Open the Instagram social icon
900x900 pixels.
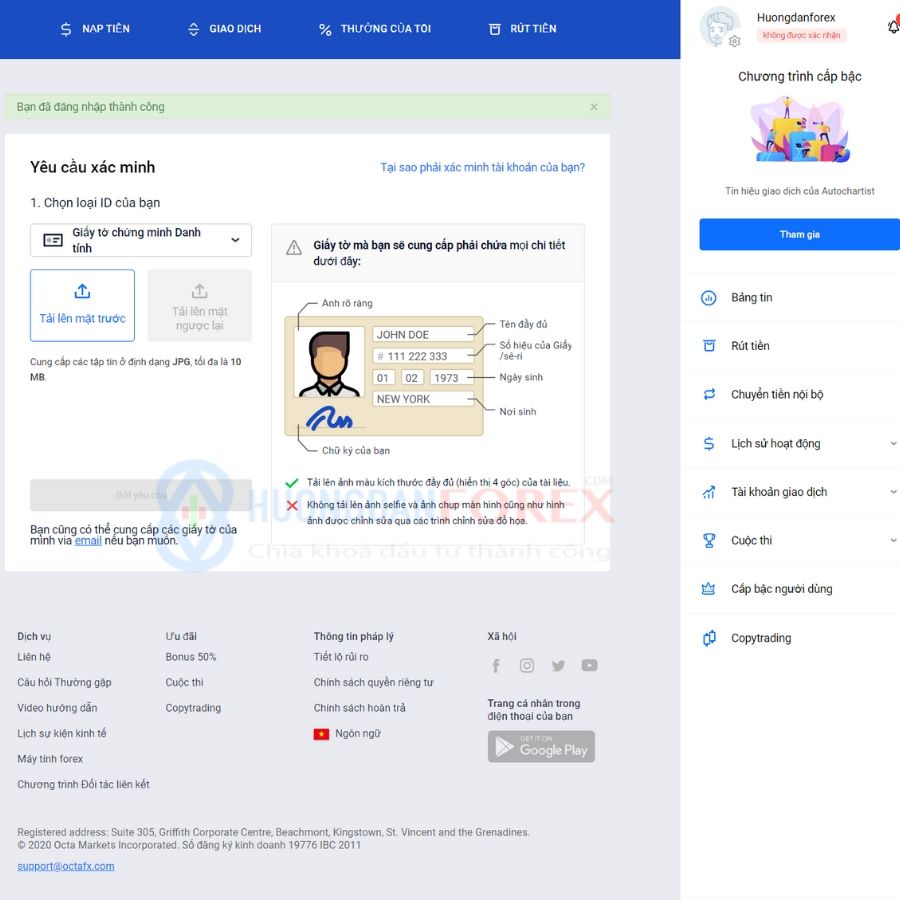coord(527,665)
